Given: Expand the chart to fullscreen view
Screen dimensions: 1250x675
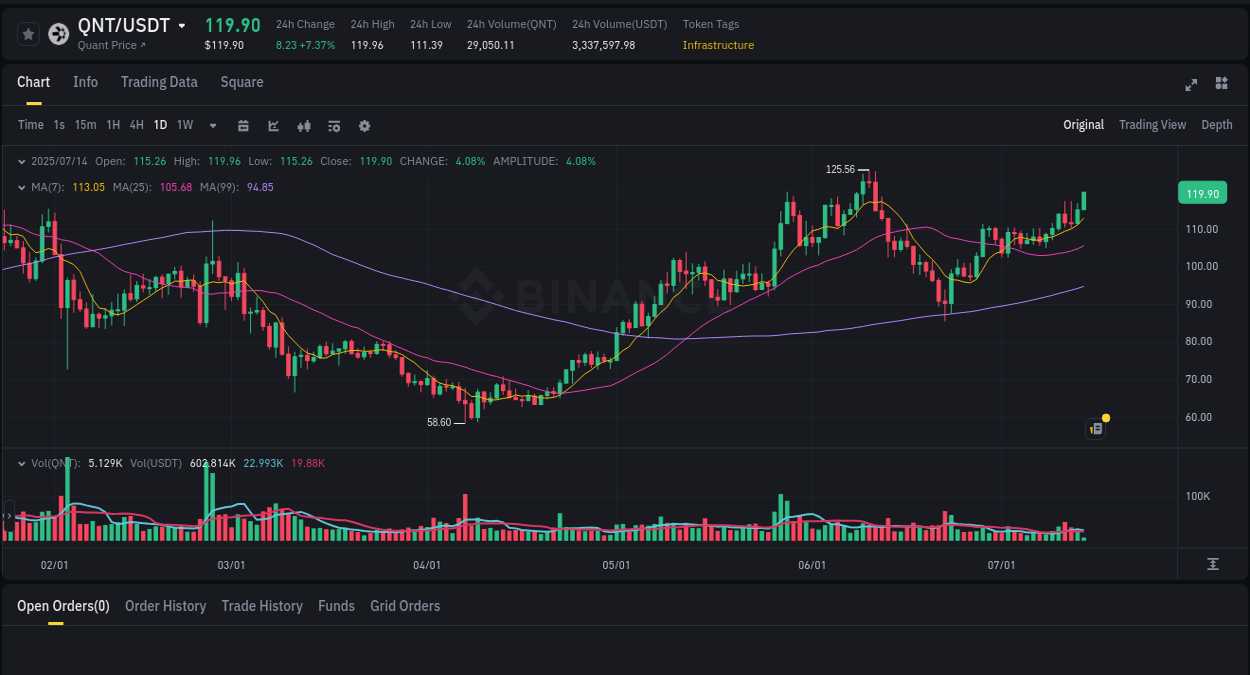Looking at the screenshot, I should (1190, 85).
